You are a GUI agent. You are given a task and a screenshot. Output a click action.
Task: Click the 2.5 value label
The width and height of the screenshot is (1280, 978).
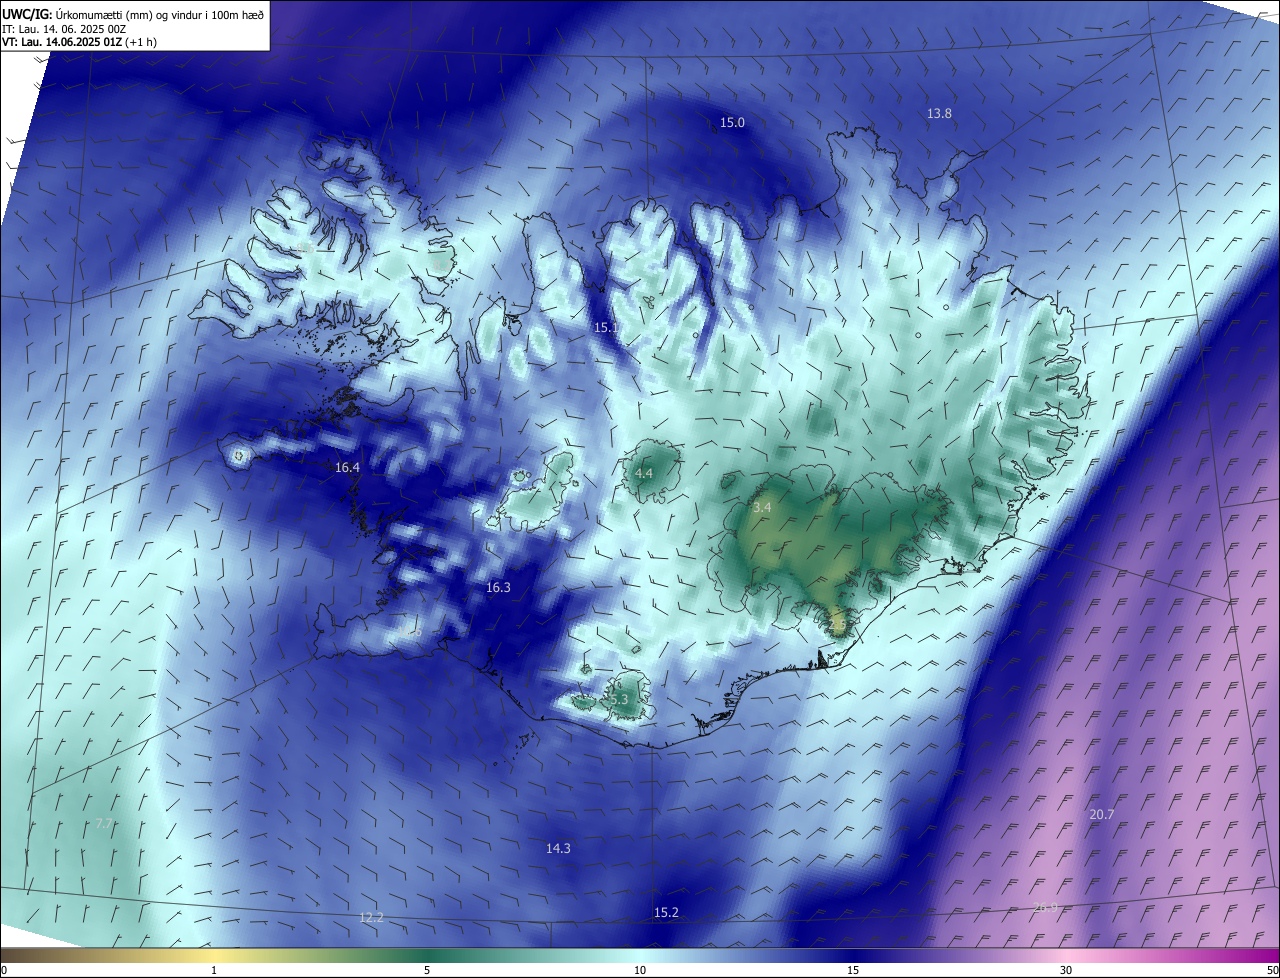click(838, 625)
